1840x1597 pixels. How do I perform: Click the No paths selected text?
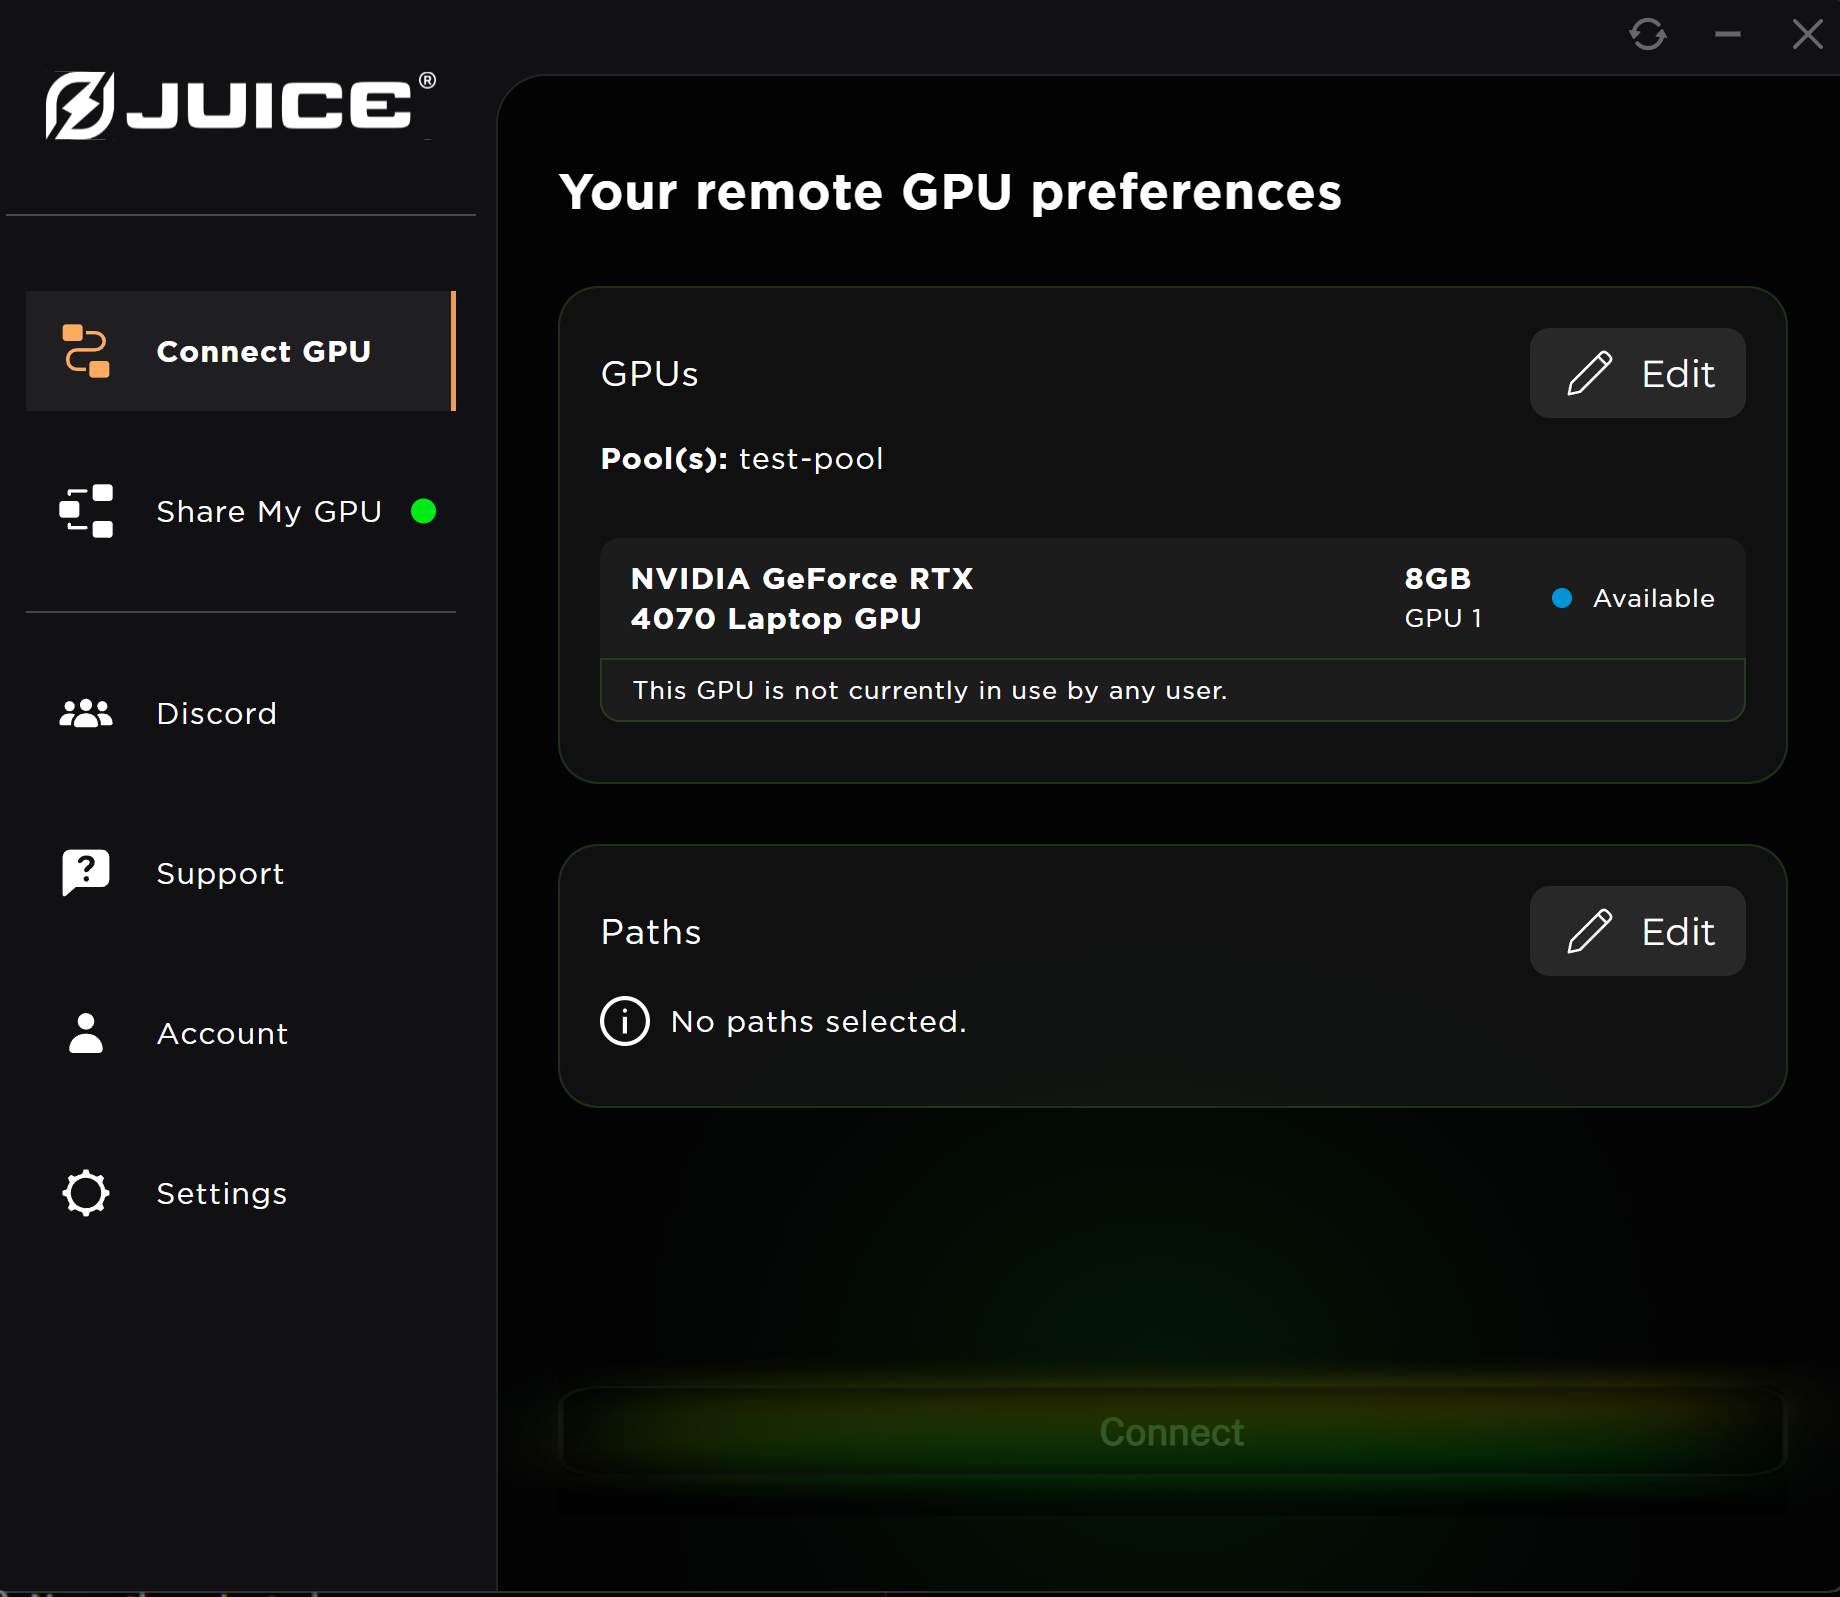click(x=819, y=1021)
